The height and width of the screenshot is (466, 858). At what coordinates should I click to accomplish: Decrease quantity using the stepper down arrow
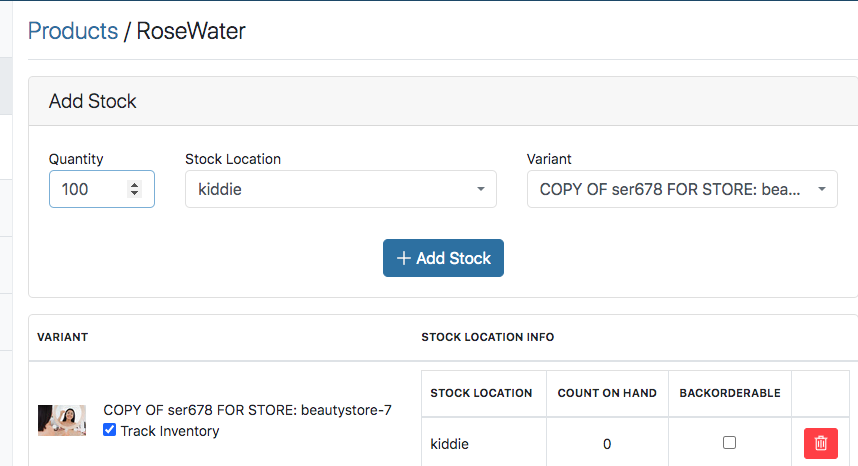pos(135,194)
